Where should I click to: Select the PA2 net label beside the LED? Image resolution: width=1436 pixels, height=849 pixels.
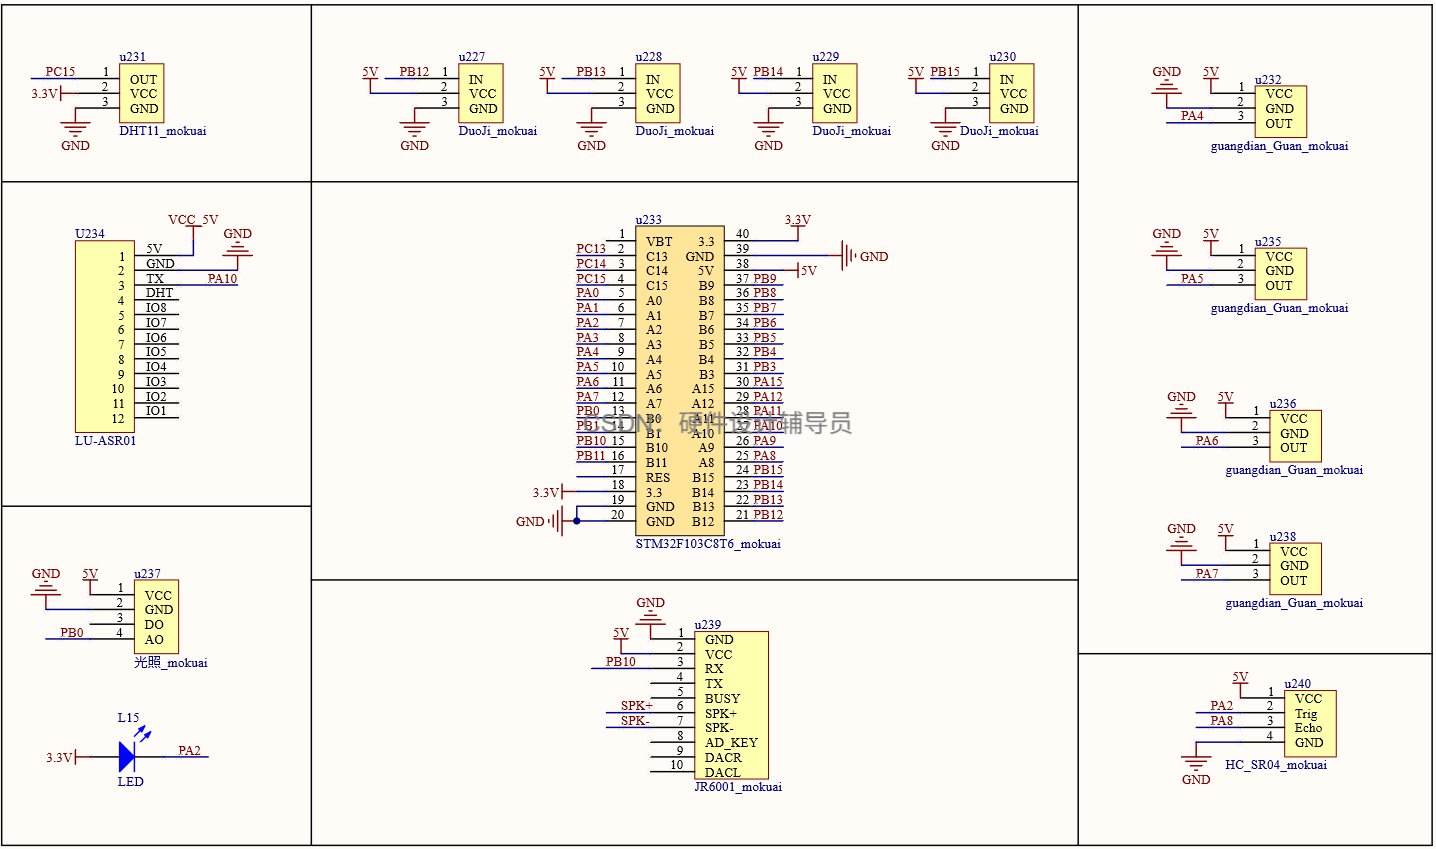click(189, 751)
